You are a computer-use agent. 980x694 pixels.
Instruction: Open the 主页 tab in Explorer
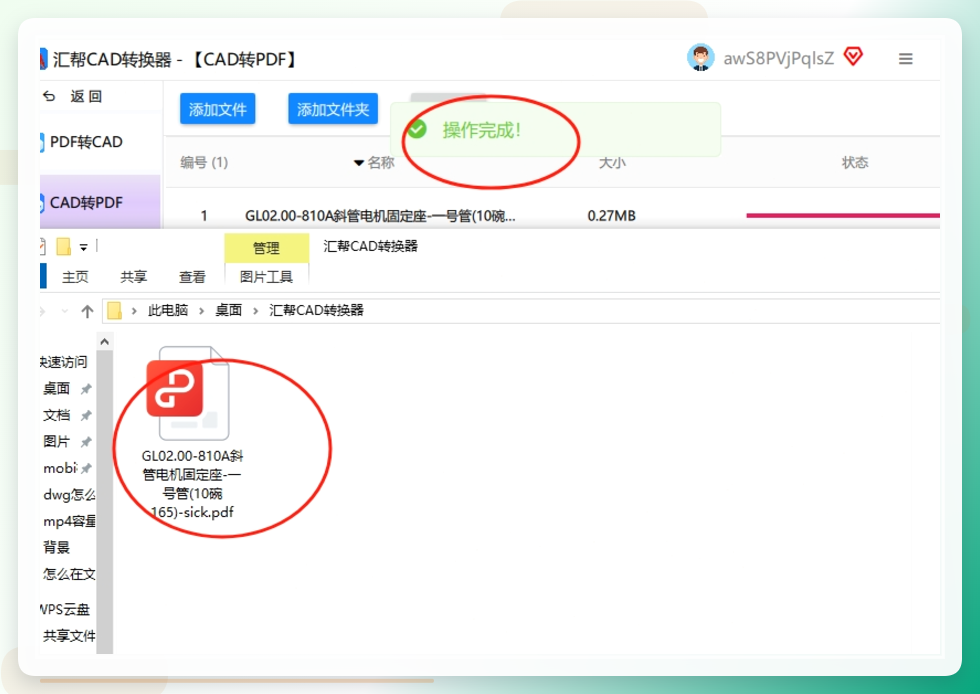click(x=75, y=277)
